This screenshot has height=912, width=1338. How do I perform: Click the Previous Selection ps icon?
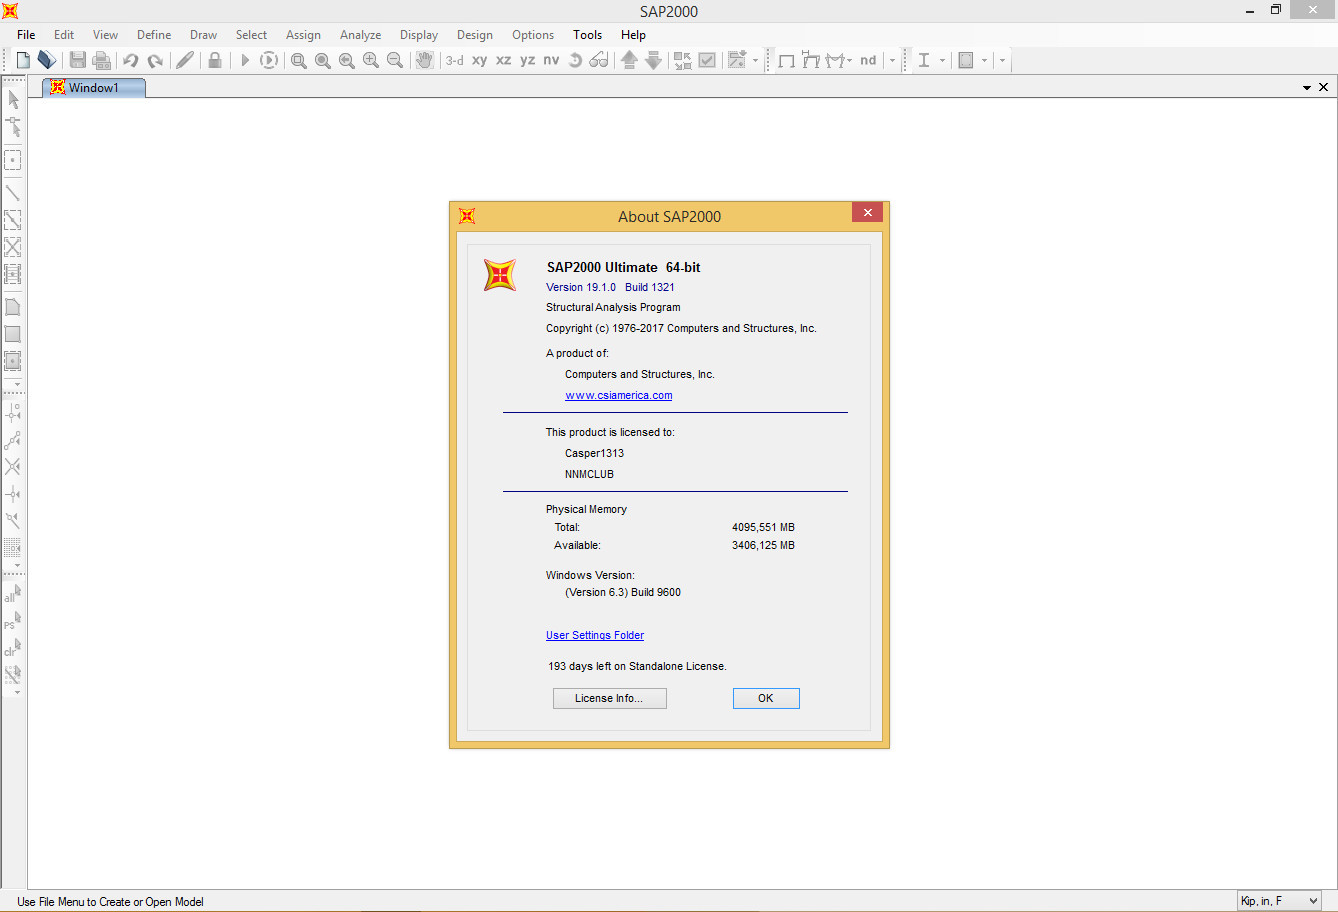pyautogui.click(x=13, y=621)
